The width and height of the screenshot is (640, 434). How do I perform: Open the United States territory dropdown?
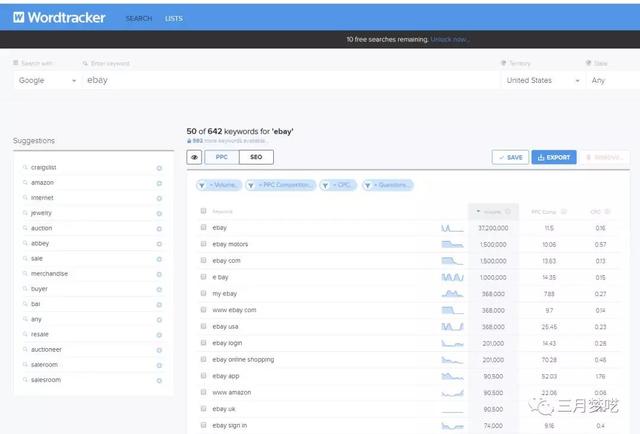click(x=543, y=80)
